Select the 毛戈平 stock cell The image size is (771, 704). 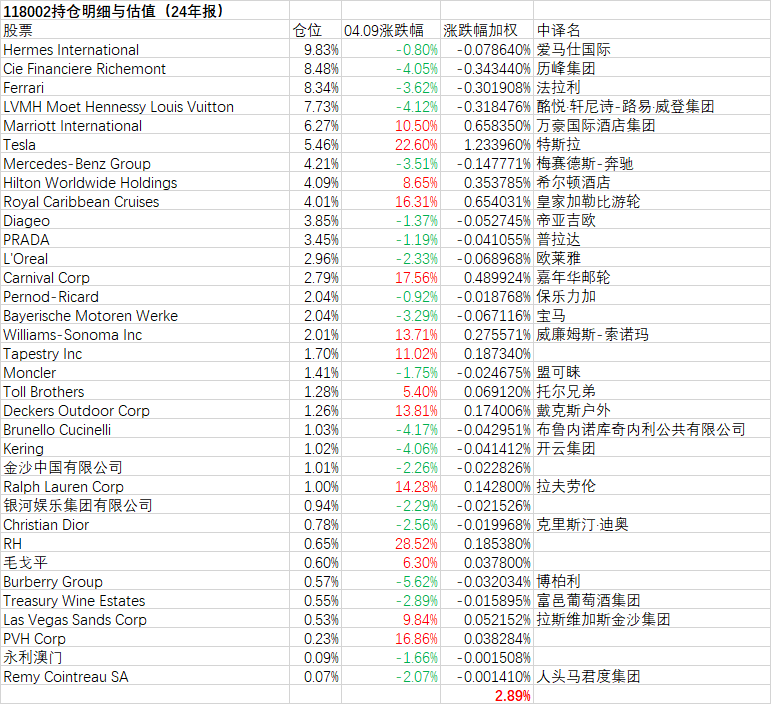pyautogui.click(x=145, y=562)
